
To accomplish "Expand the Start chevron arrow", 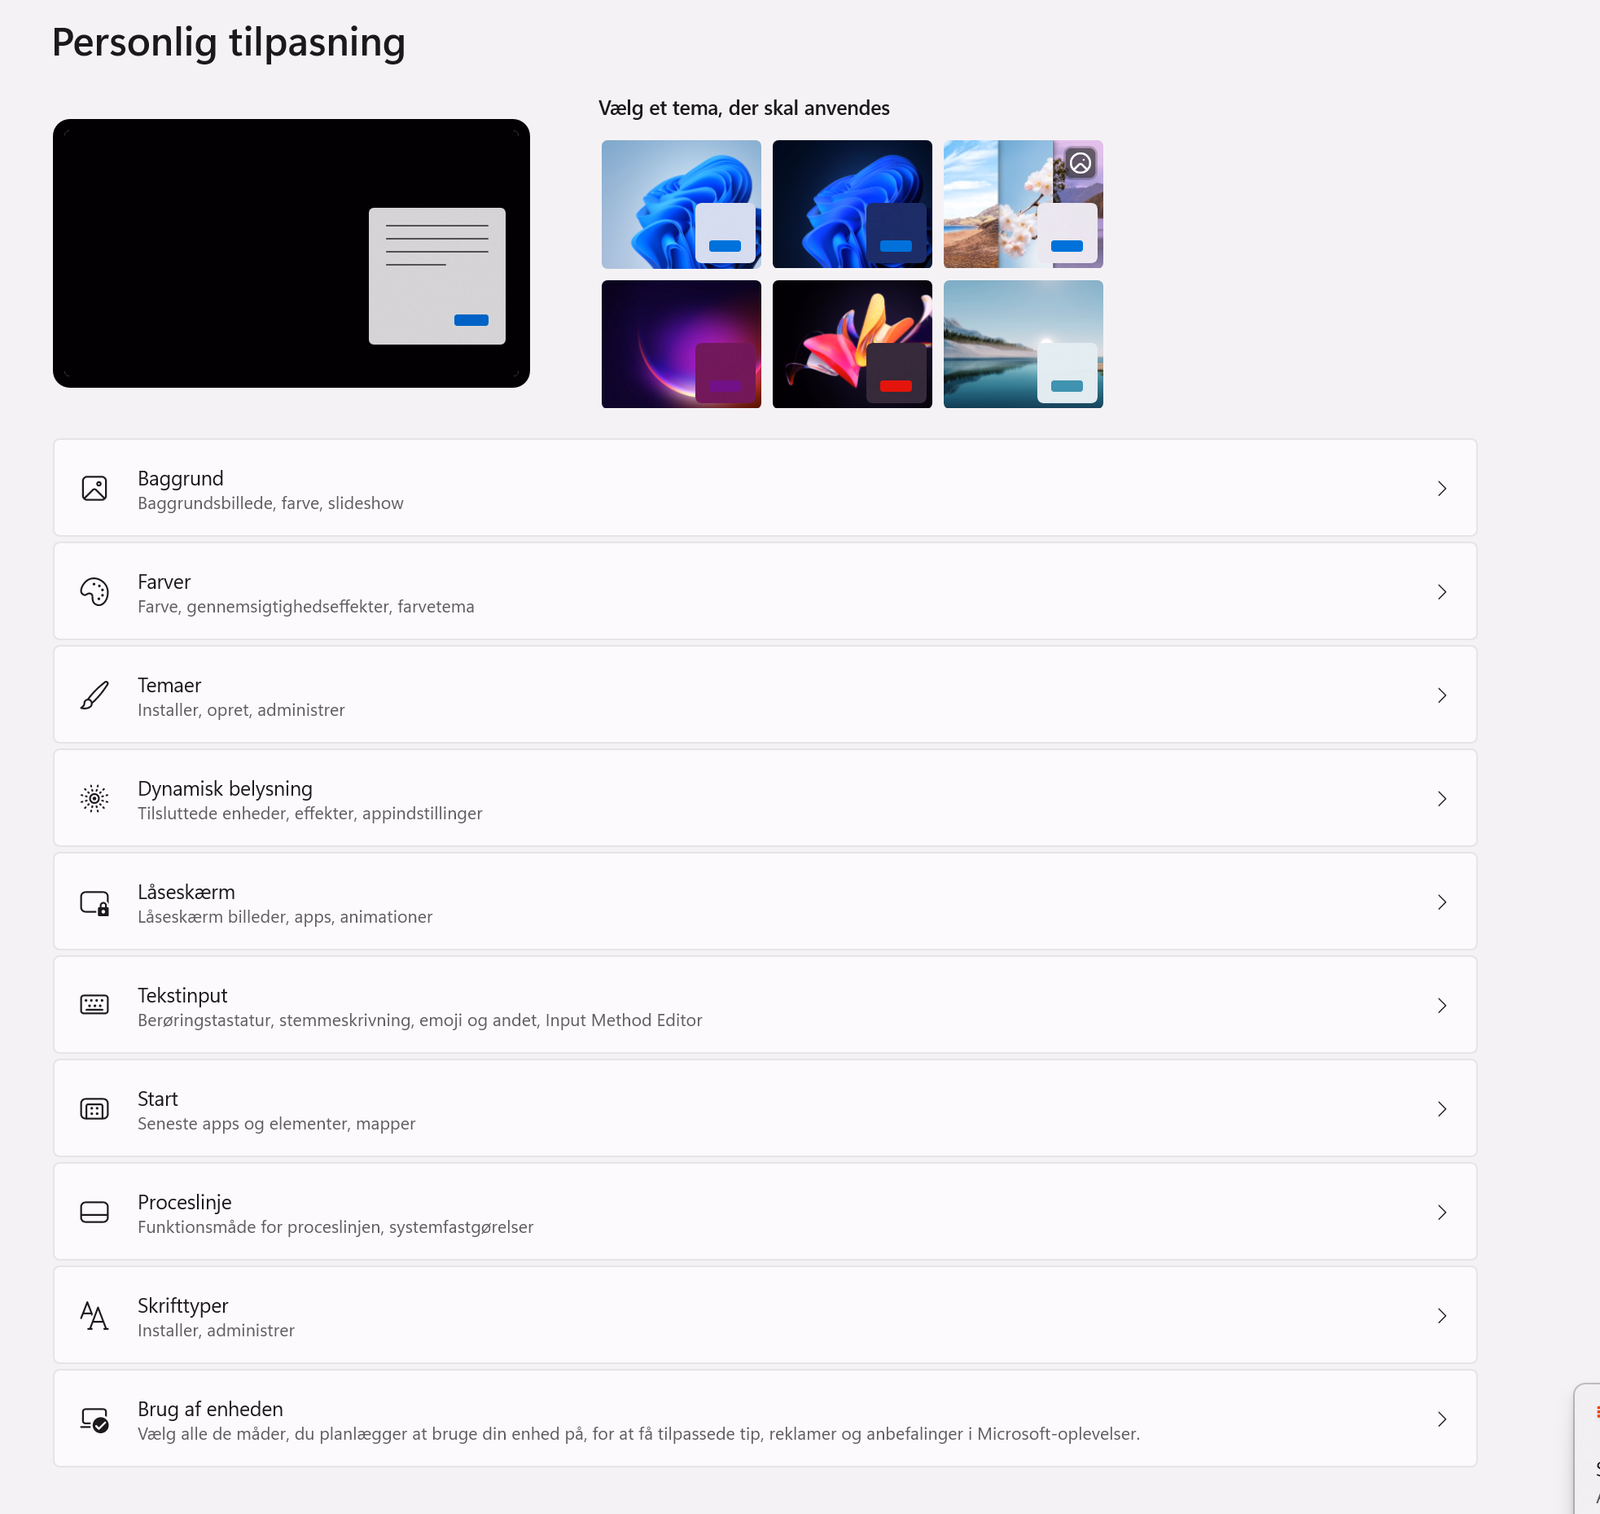I will coord(1441,1109).
